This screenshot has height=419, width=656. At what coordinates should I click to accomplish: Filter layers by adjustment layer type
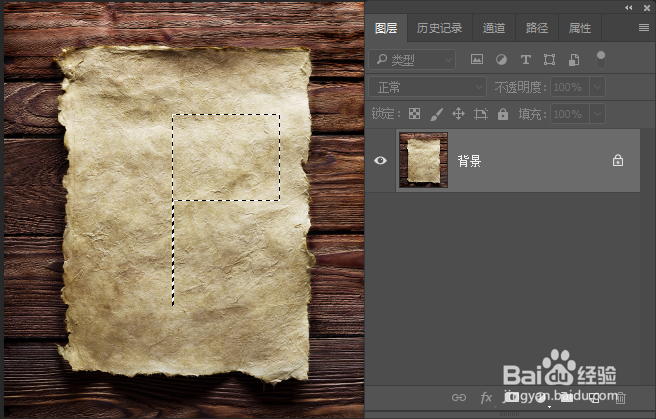click(x=501, y=60)
